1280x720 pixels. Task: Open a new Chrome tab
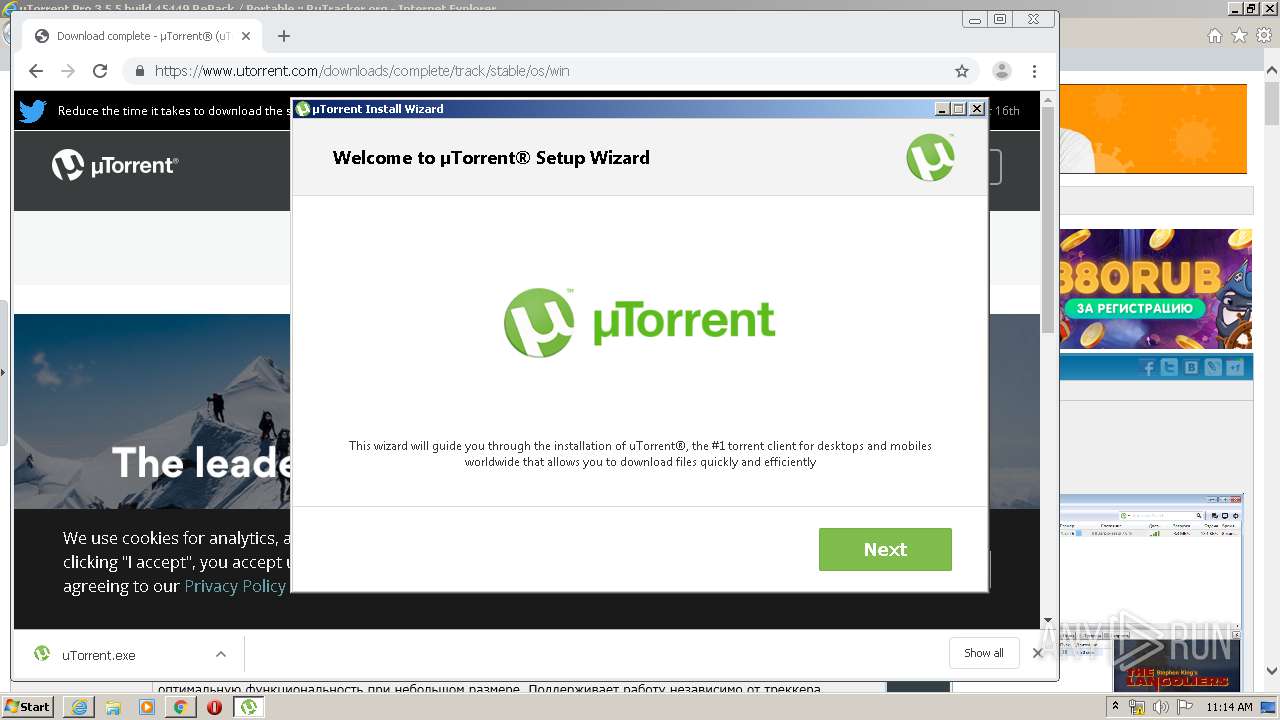coord(284,36)
